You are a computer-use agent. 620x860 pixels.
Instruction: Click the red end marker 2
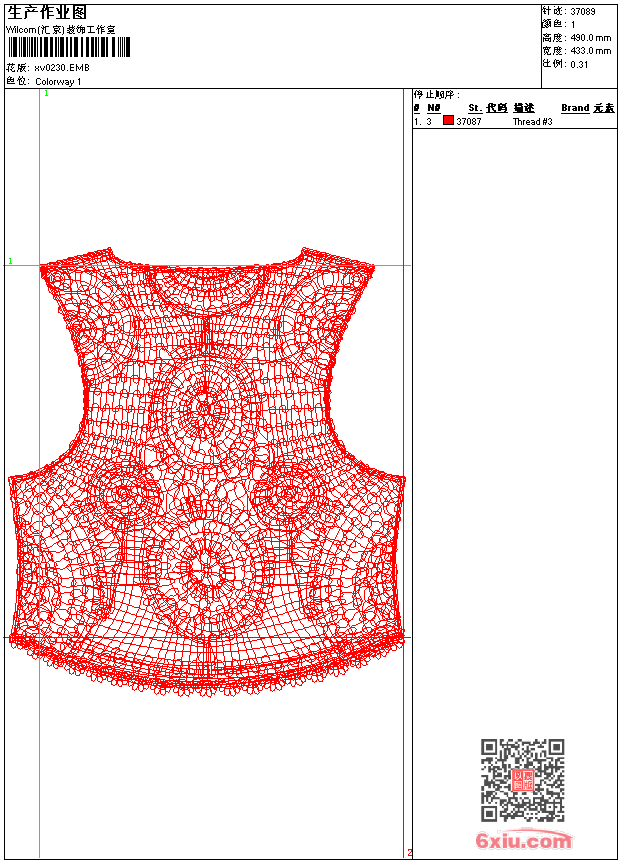tap(409, 853)
